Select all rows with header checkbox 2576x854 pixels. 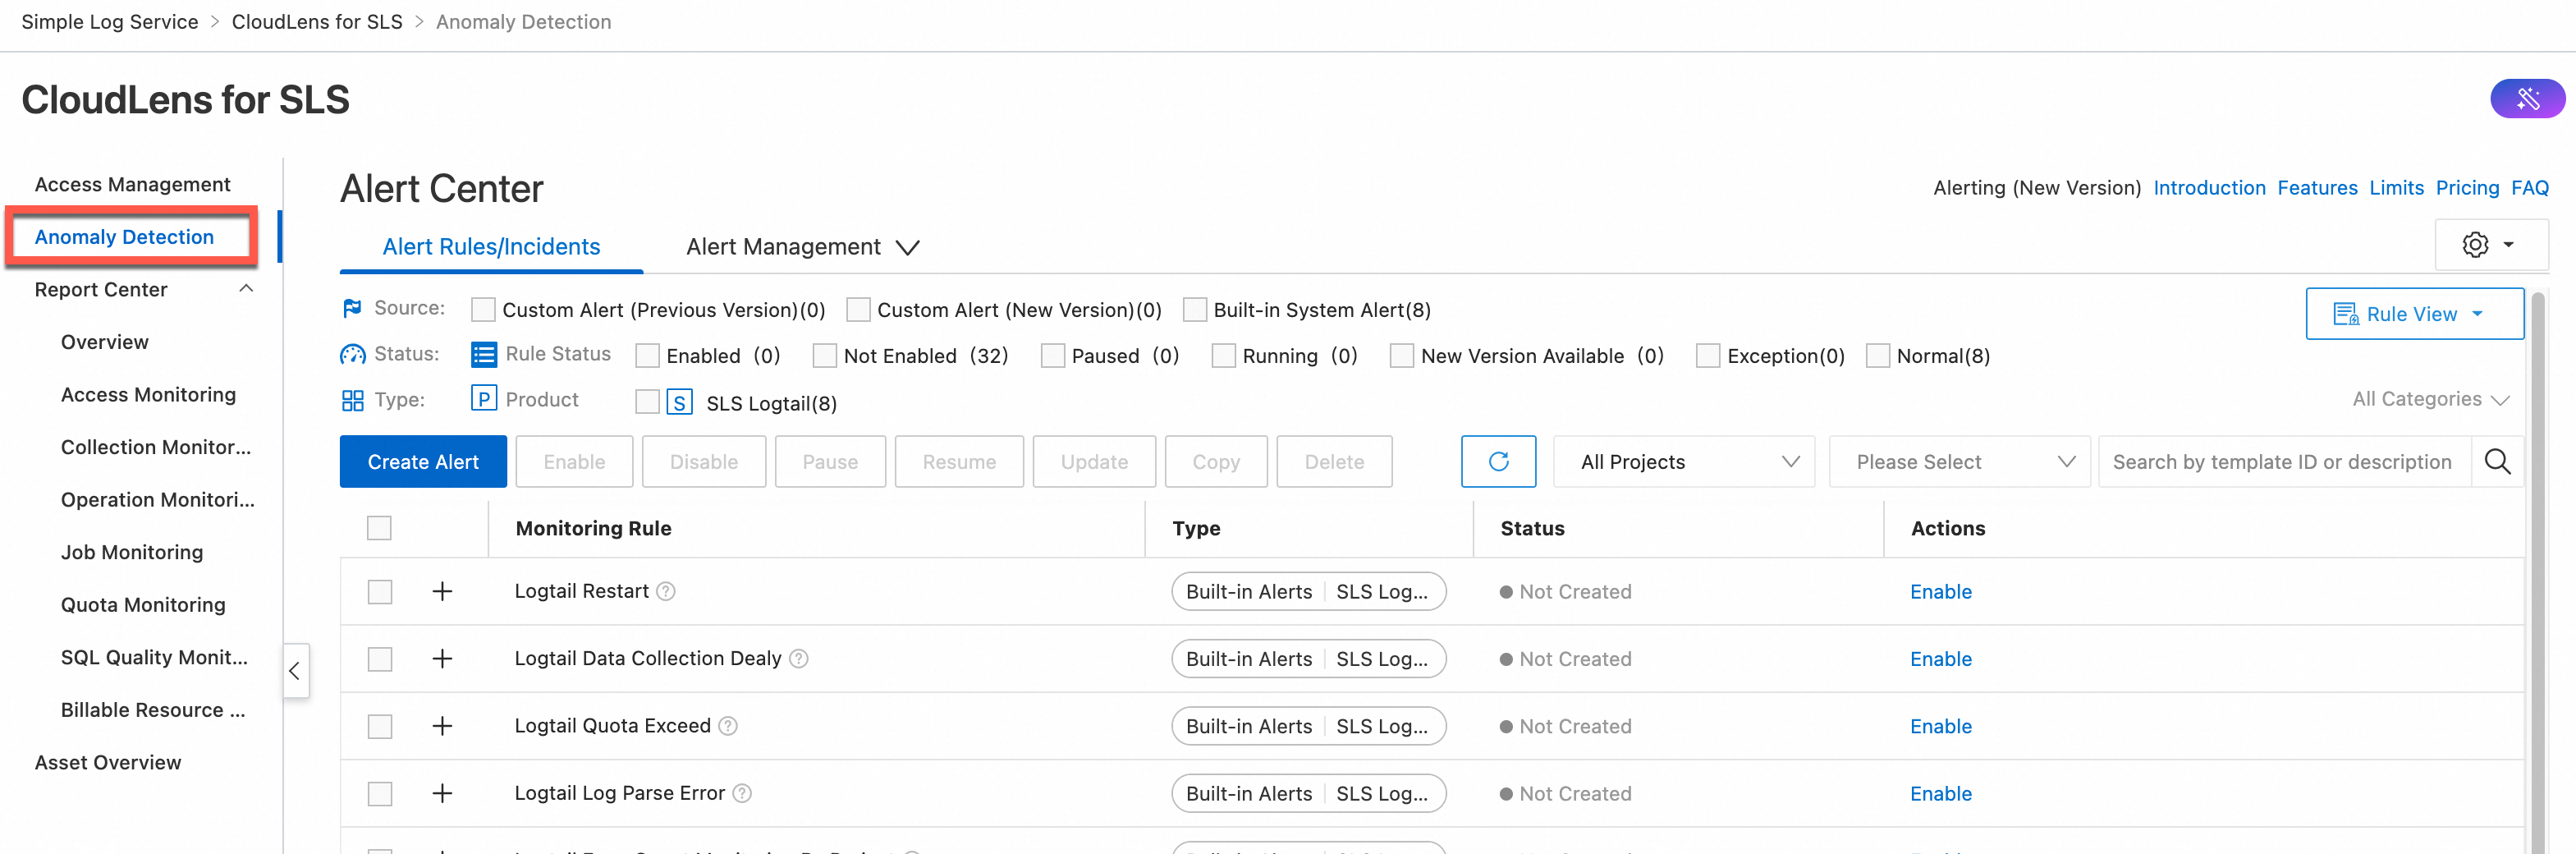(x=379, y=528)
